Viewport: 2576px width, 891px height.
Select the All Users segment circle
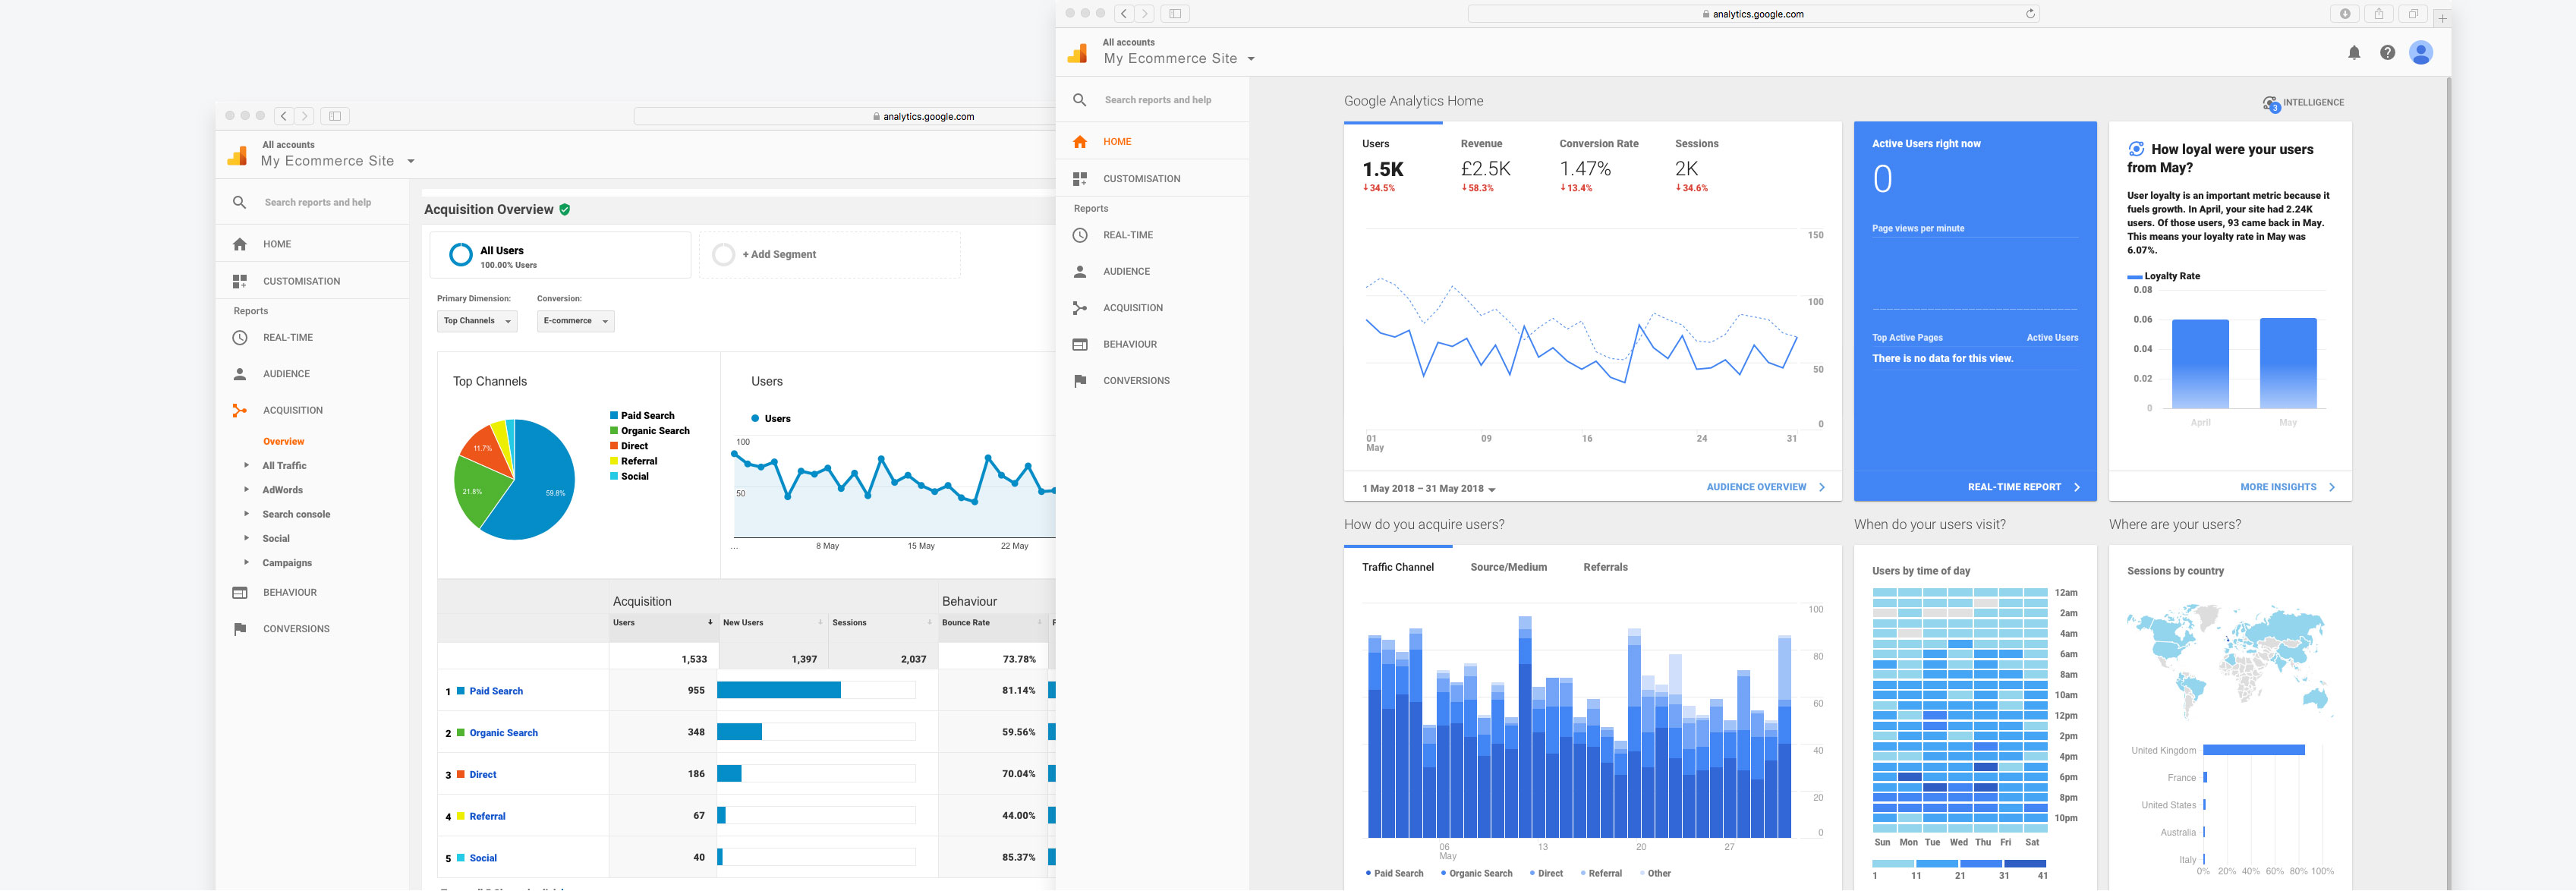461,255
